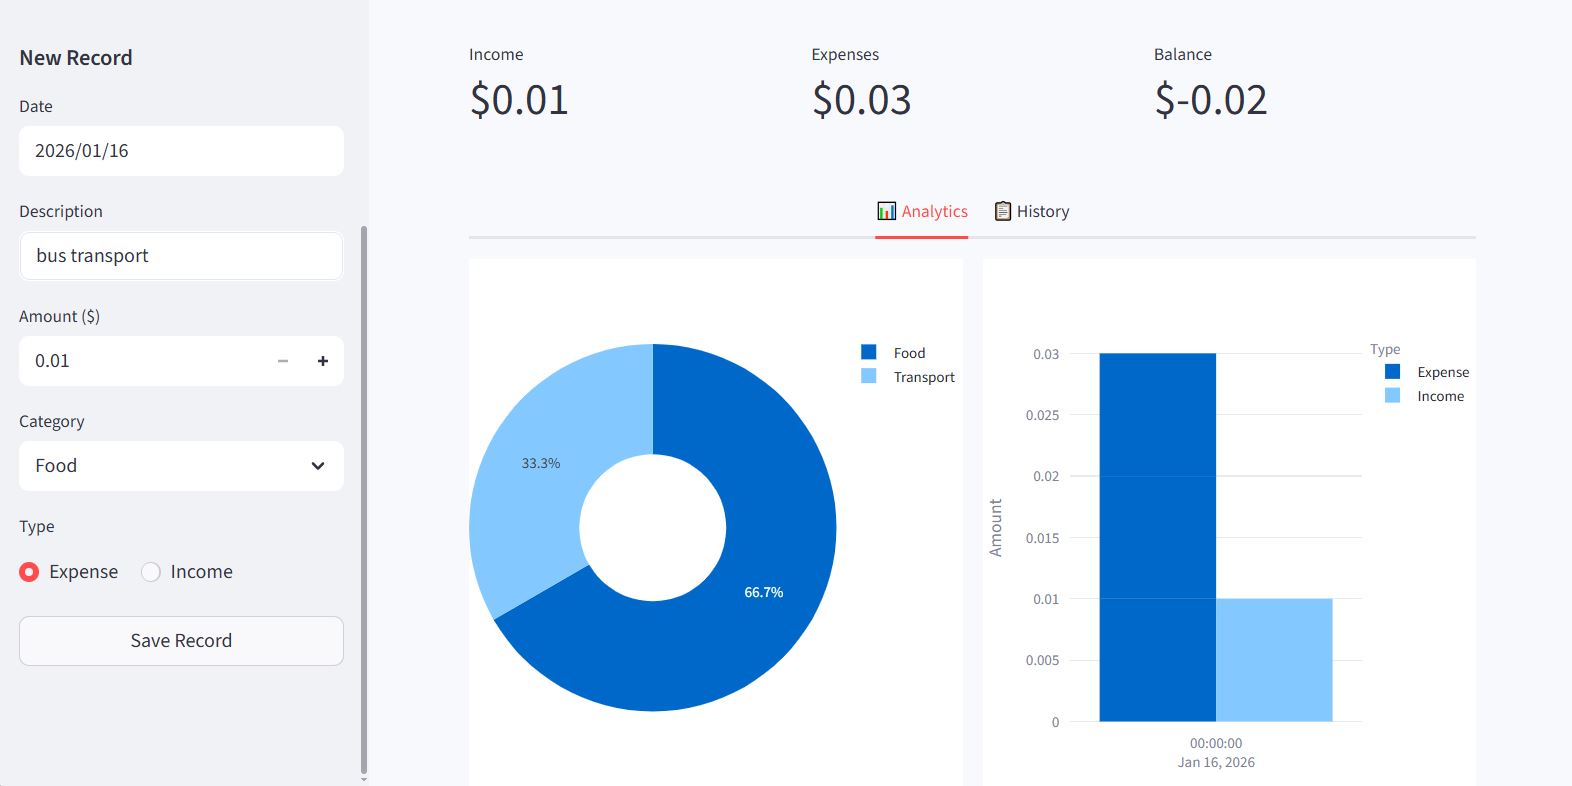This screenshot has width=1572, height=786.
Task: Click the bar chart icon on Analytics tab
Action: click(886, 211)
